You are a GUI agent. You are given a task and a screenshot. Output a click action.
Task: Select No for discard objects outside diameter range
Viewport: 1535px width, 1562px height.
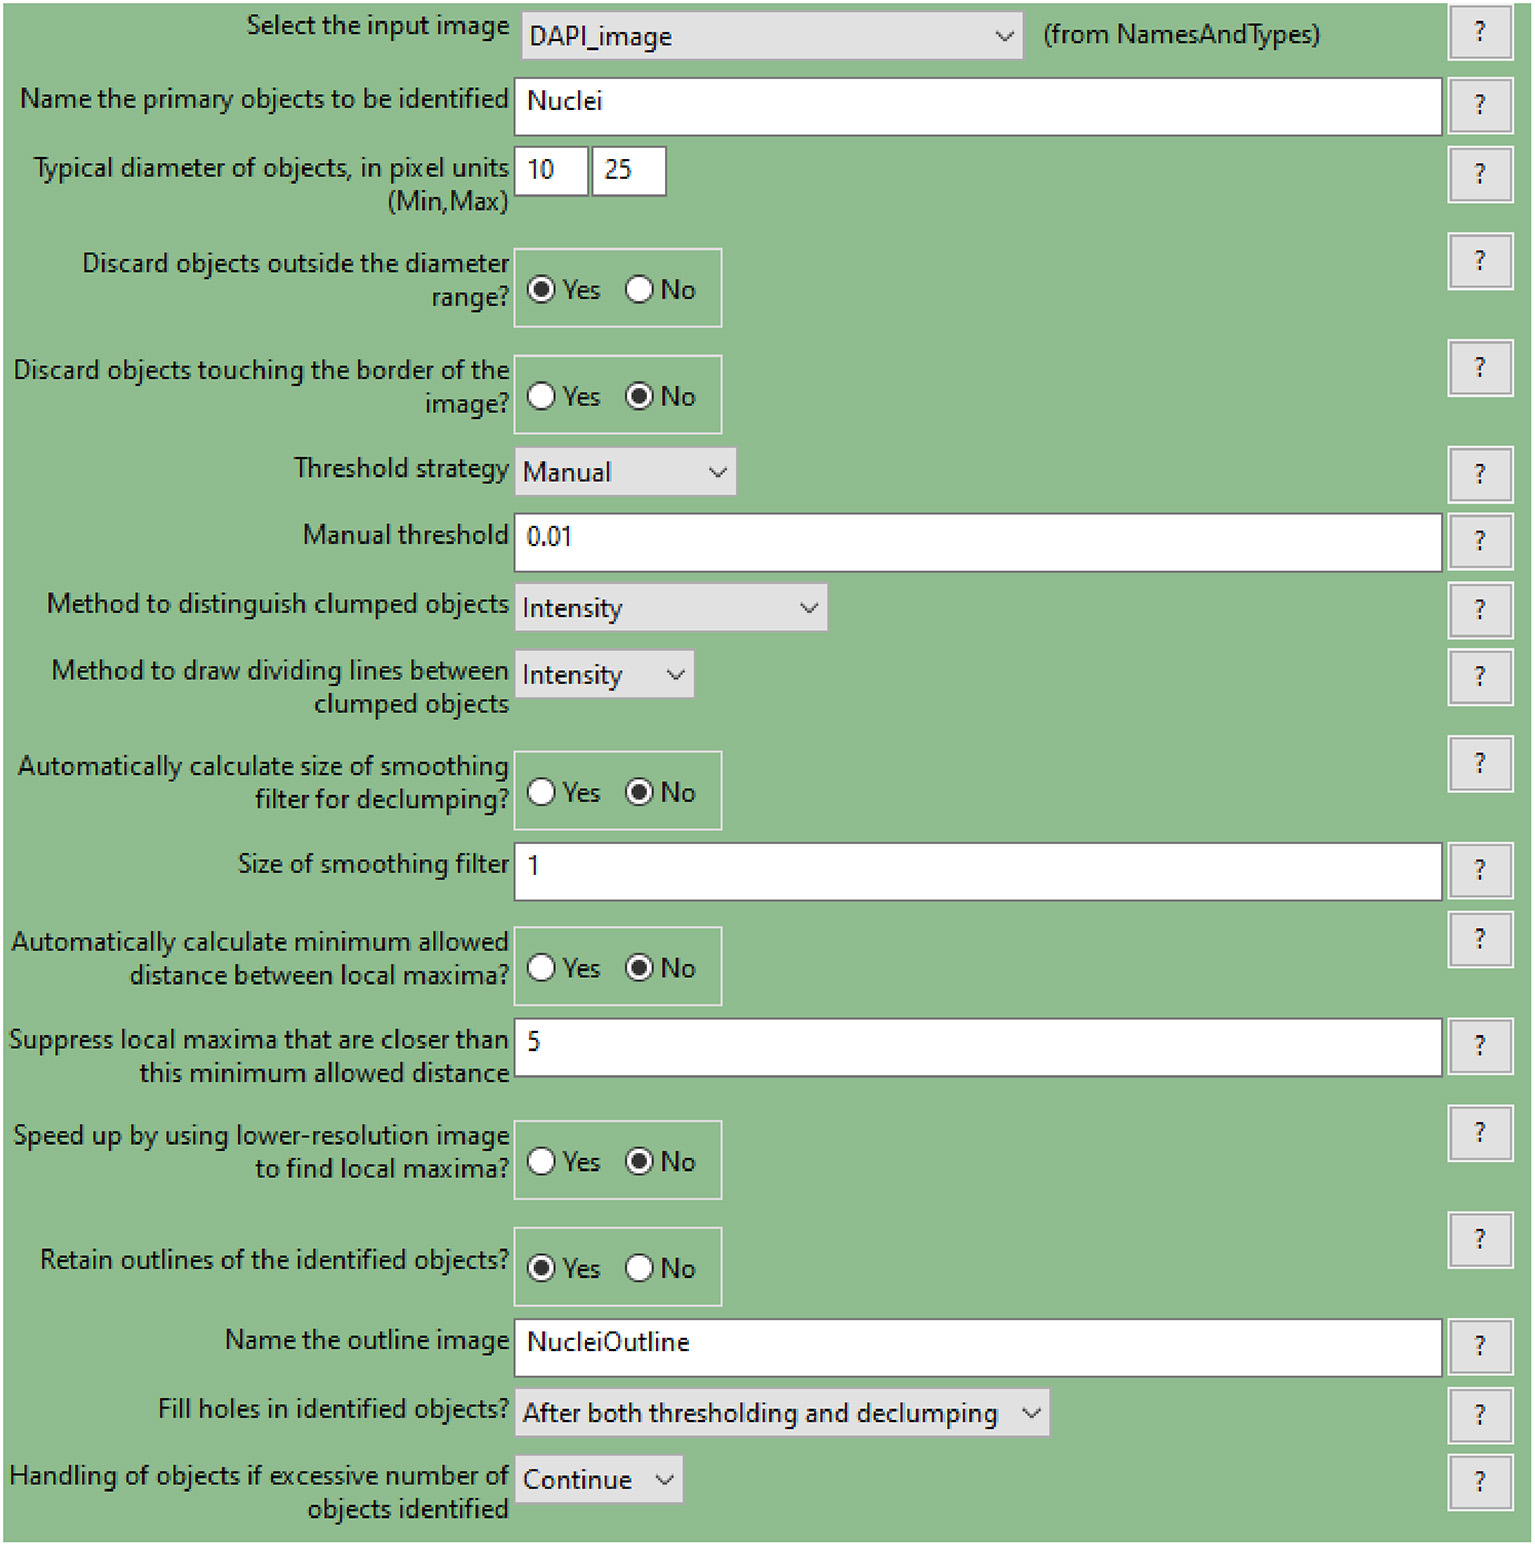[640, 290]
